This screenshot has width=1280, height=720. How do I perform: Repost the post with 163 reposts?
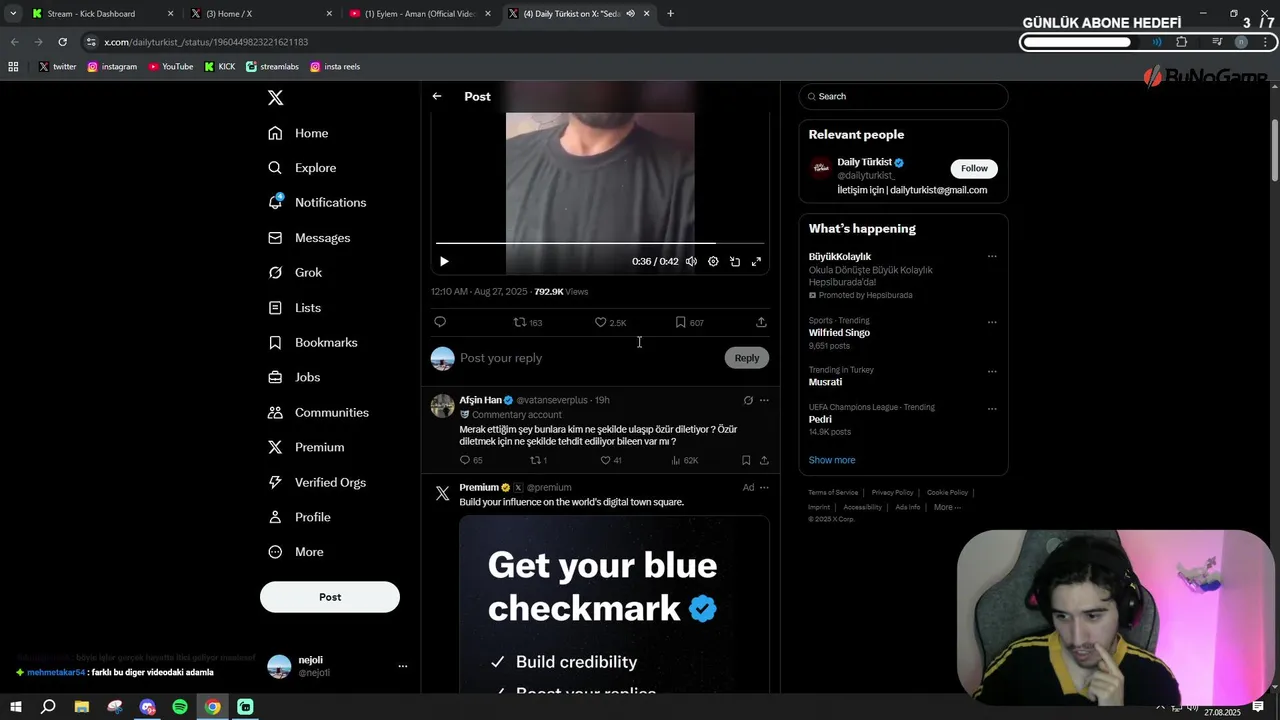527,322
